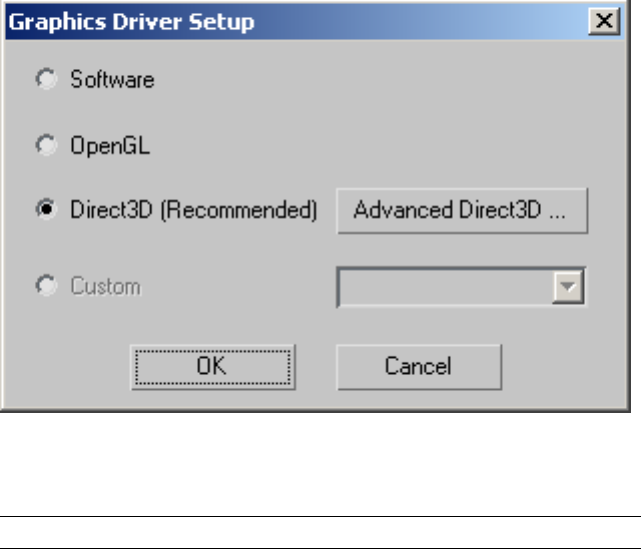Confirm driver choice with OK
Image resolution: width=641 pixels, height=549 pixels.
pyautogui.click(x=212, y=366)
